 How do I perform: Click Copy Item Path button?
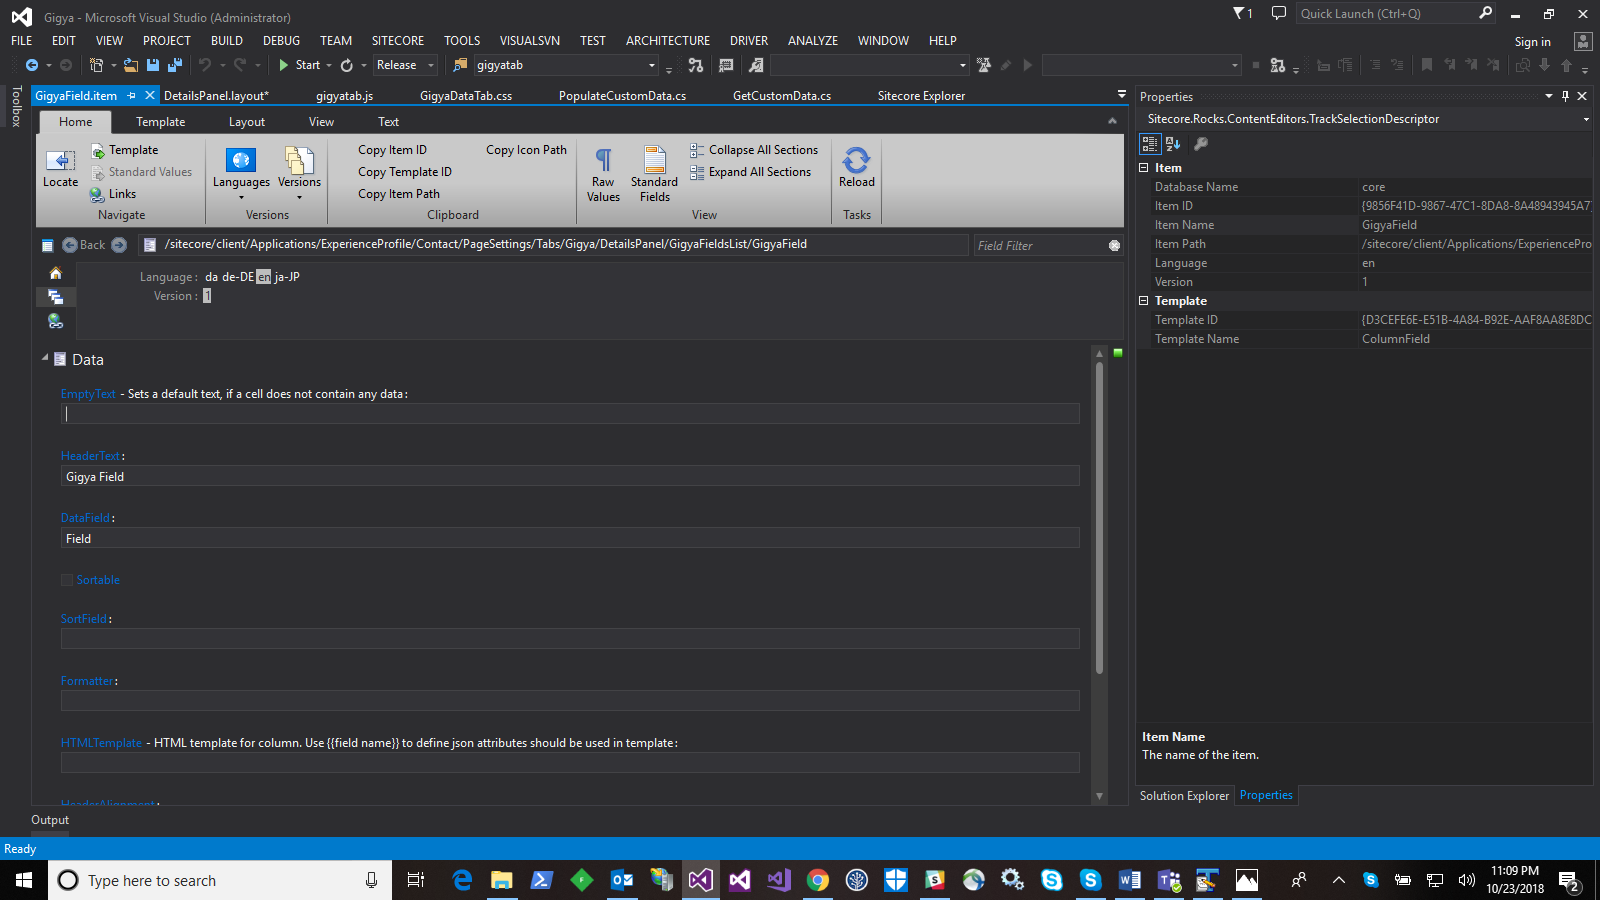point(399,194)
